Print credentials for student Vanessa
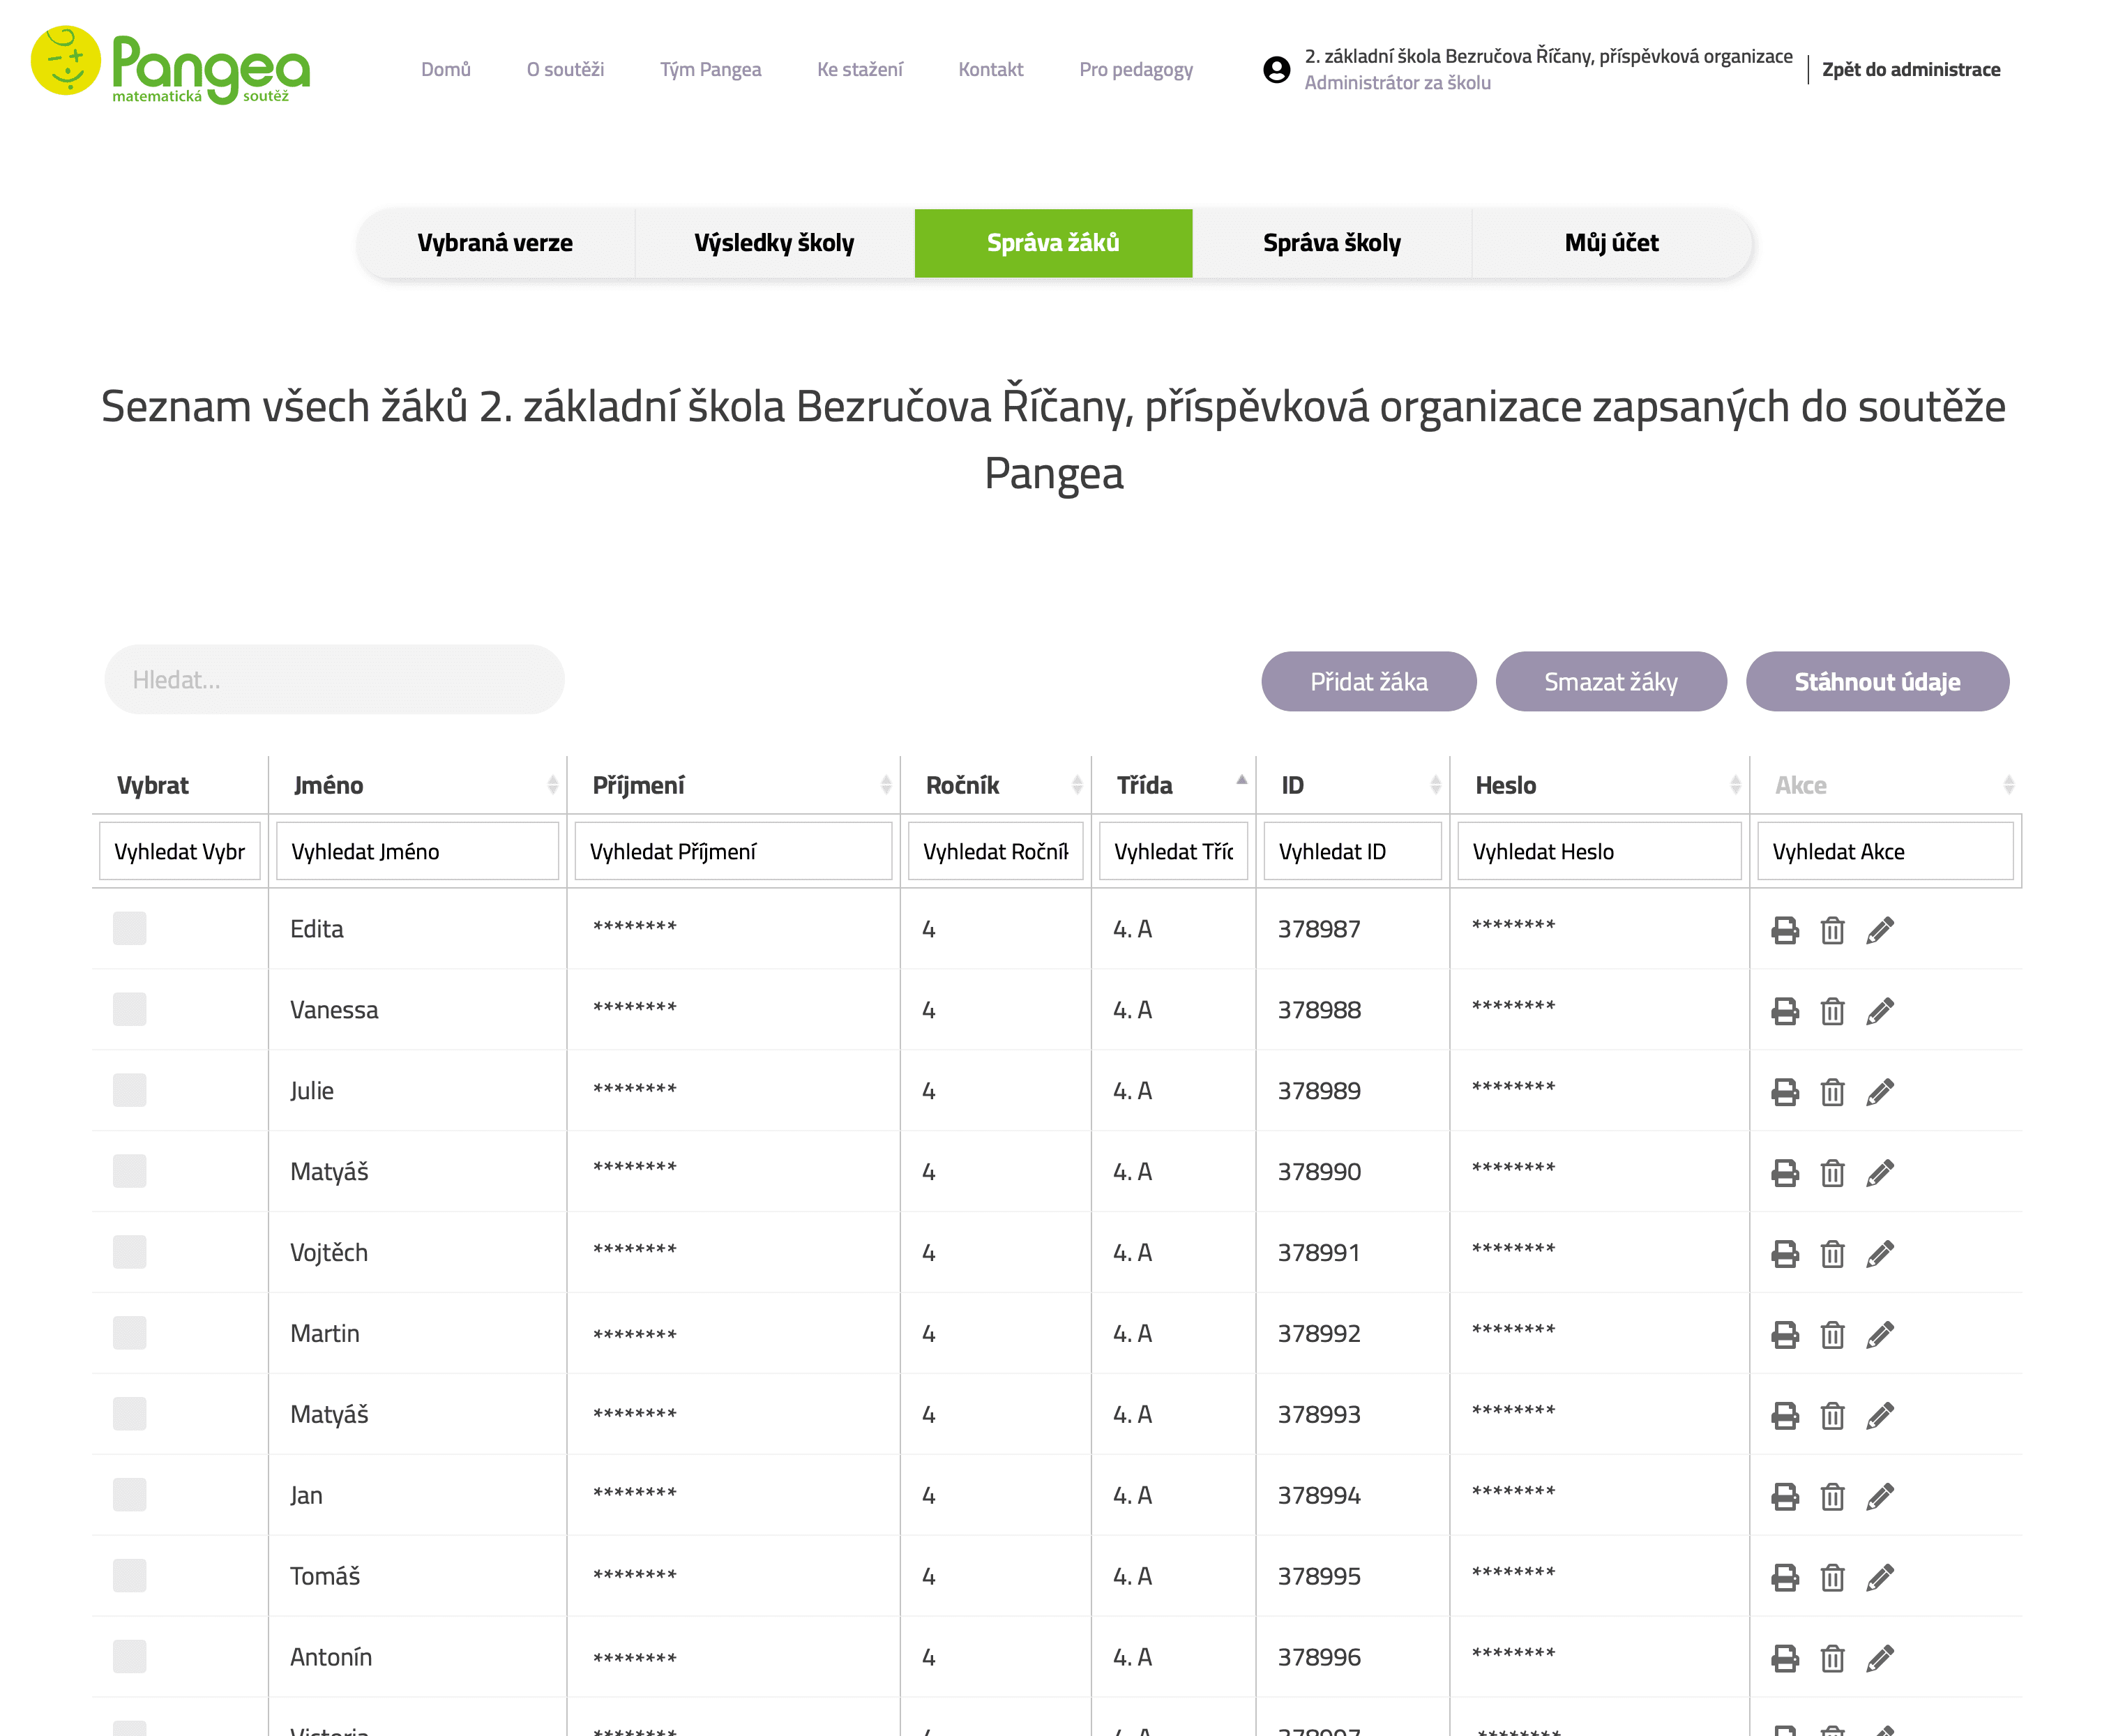2109x1736 pixels. (x=1784, y=1011)
